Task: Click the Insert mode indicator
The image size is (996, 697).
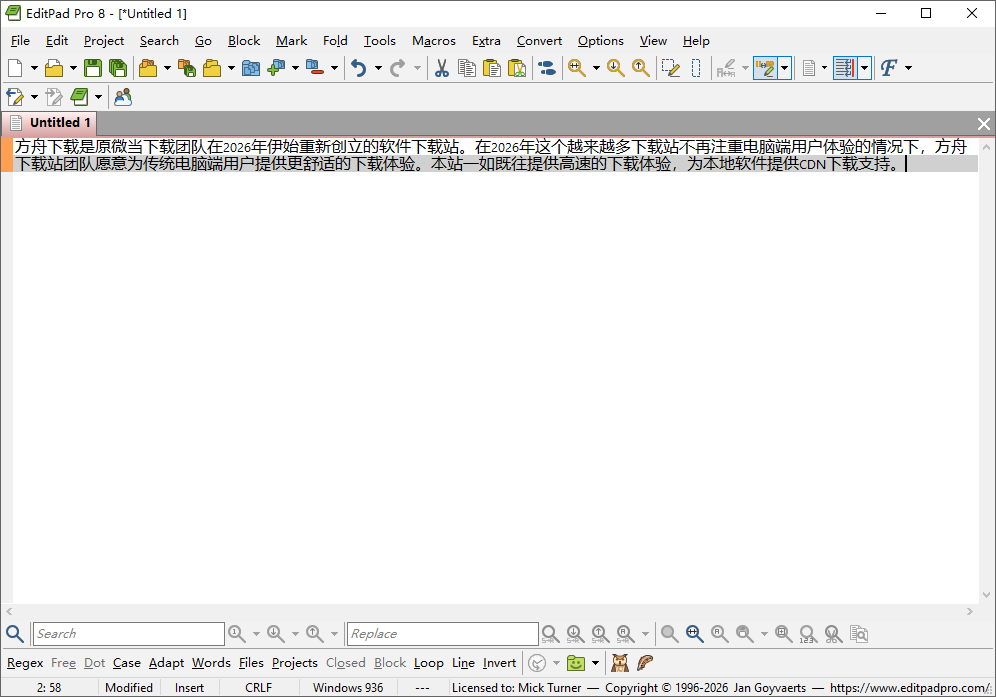Action: (x=189, y=687)
